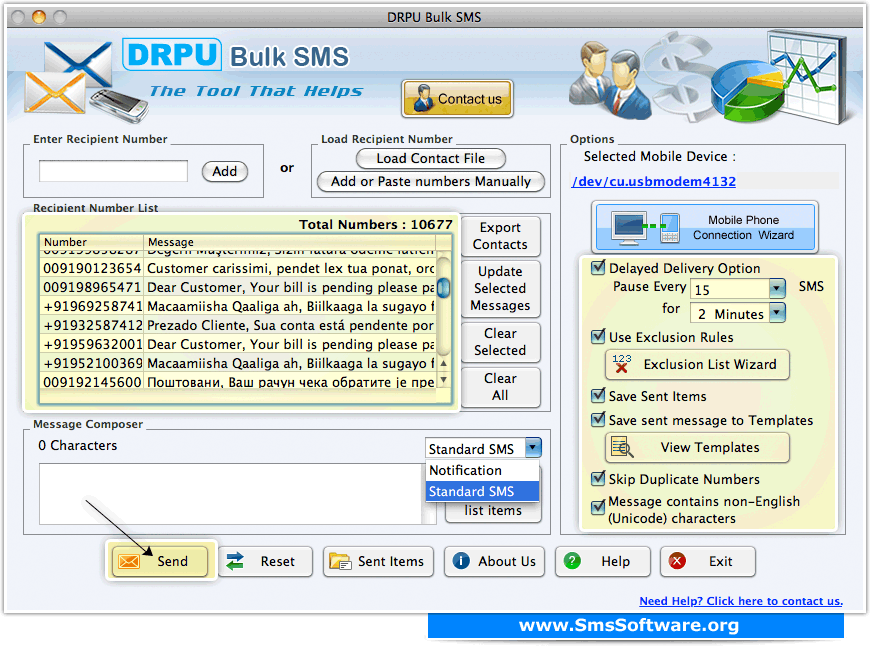870x647 pixels.
Task: Select row with number +91969258741
Action: click(239, 306)
